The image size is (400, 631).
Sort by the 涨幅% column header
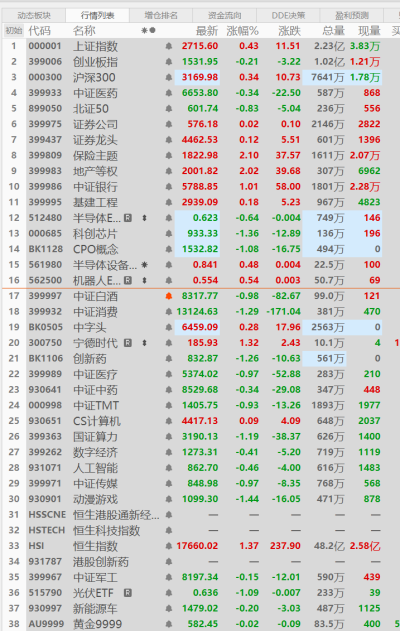click(x=243, y=31)
